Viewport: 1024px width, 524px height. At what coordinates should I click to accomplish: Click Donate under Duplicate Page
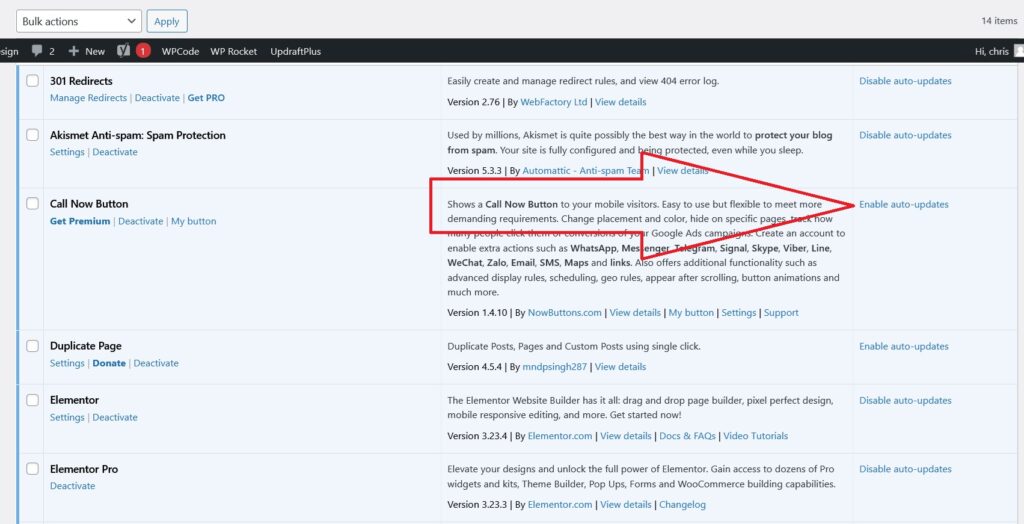coord(109,363)
